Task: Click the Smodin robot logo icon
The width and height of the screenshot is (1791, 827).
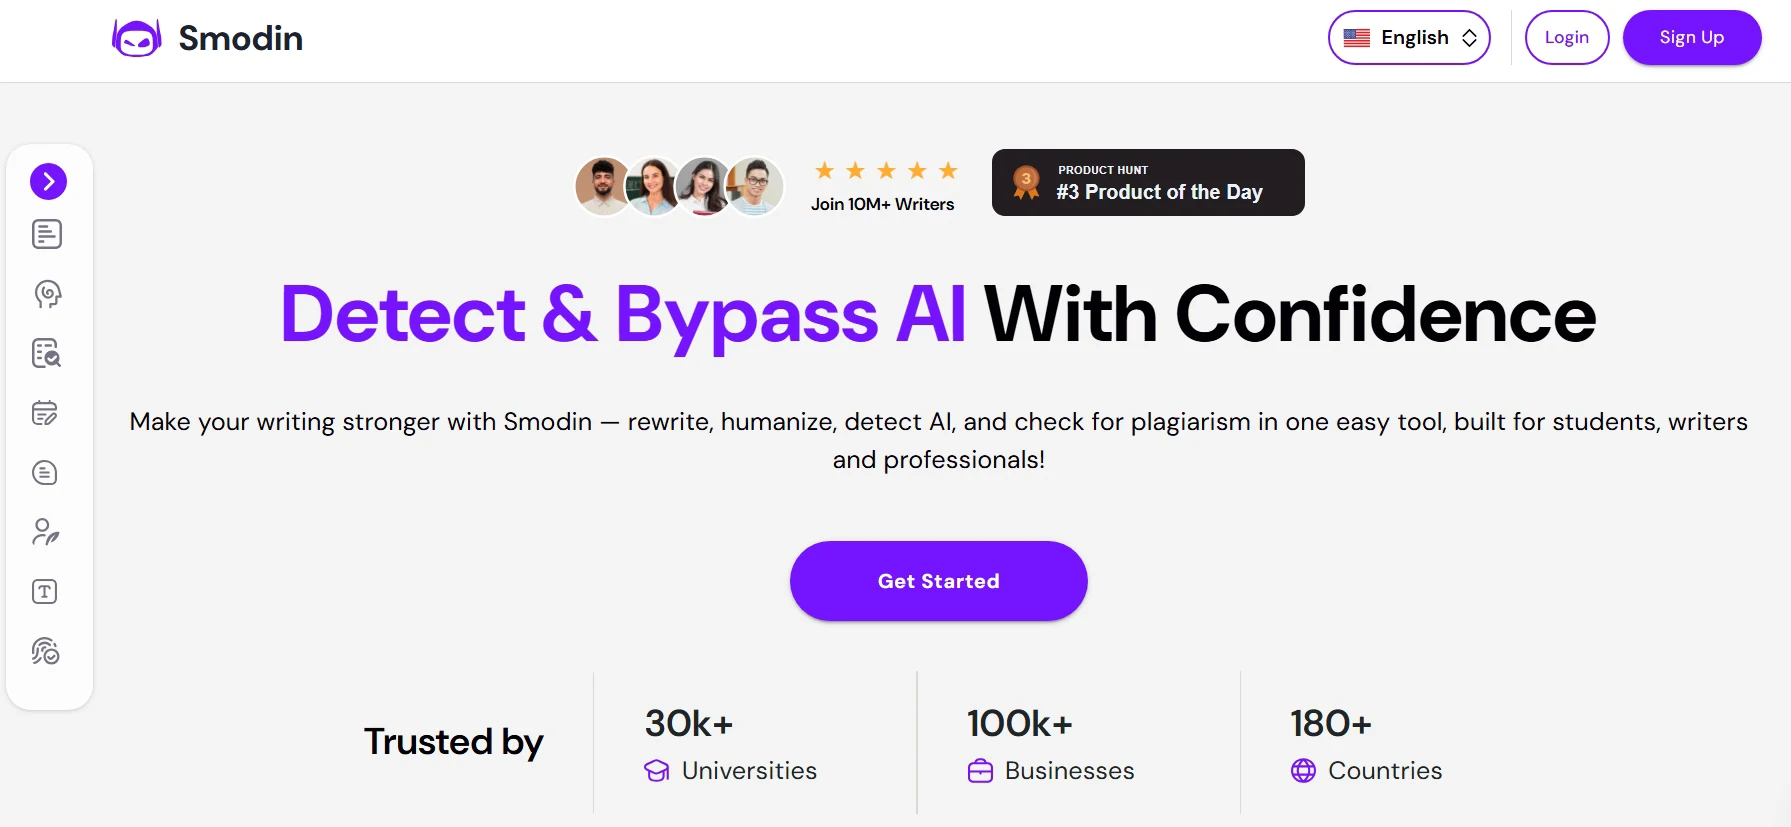Action: point(136,38)
